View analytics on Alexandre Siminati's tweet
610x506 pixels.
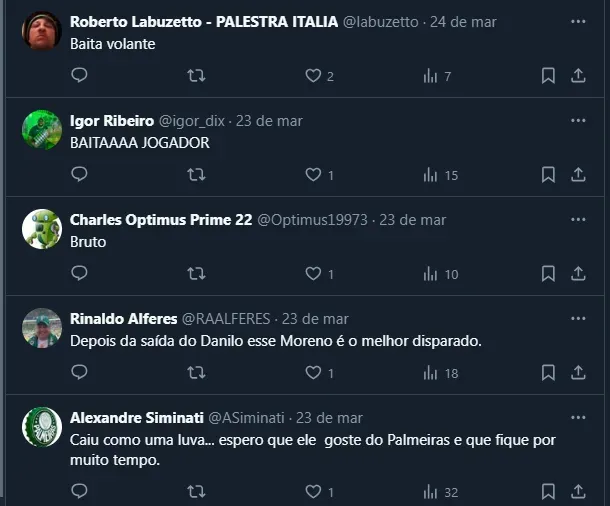point(431,492)
